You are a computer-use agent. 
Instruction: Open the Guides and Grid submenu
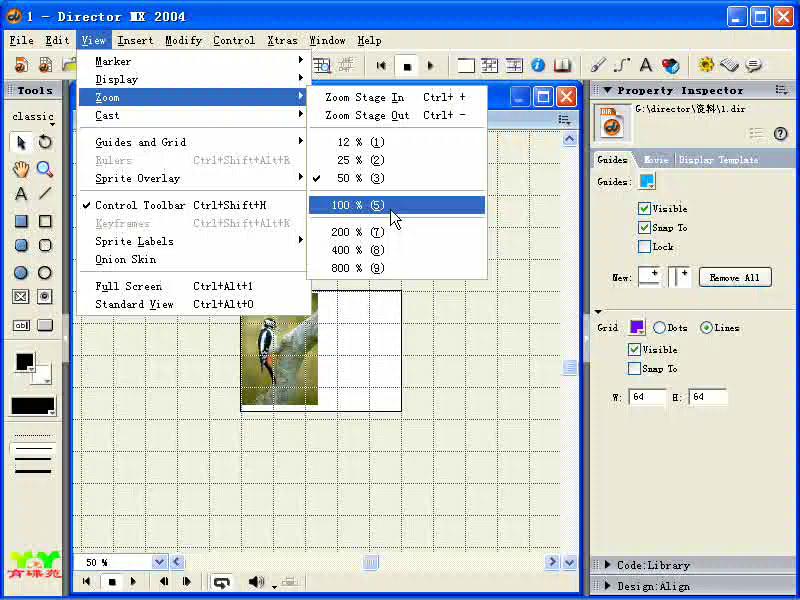tap(194, 142)
